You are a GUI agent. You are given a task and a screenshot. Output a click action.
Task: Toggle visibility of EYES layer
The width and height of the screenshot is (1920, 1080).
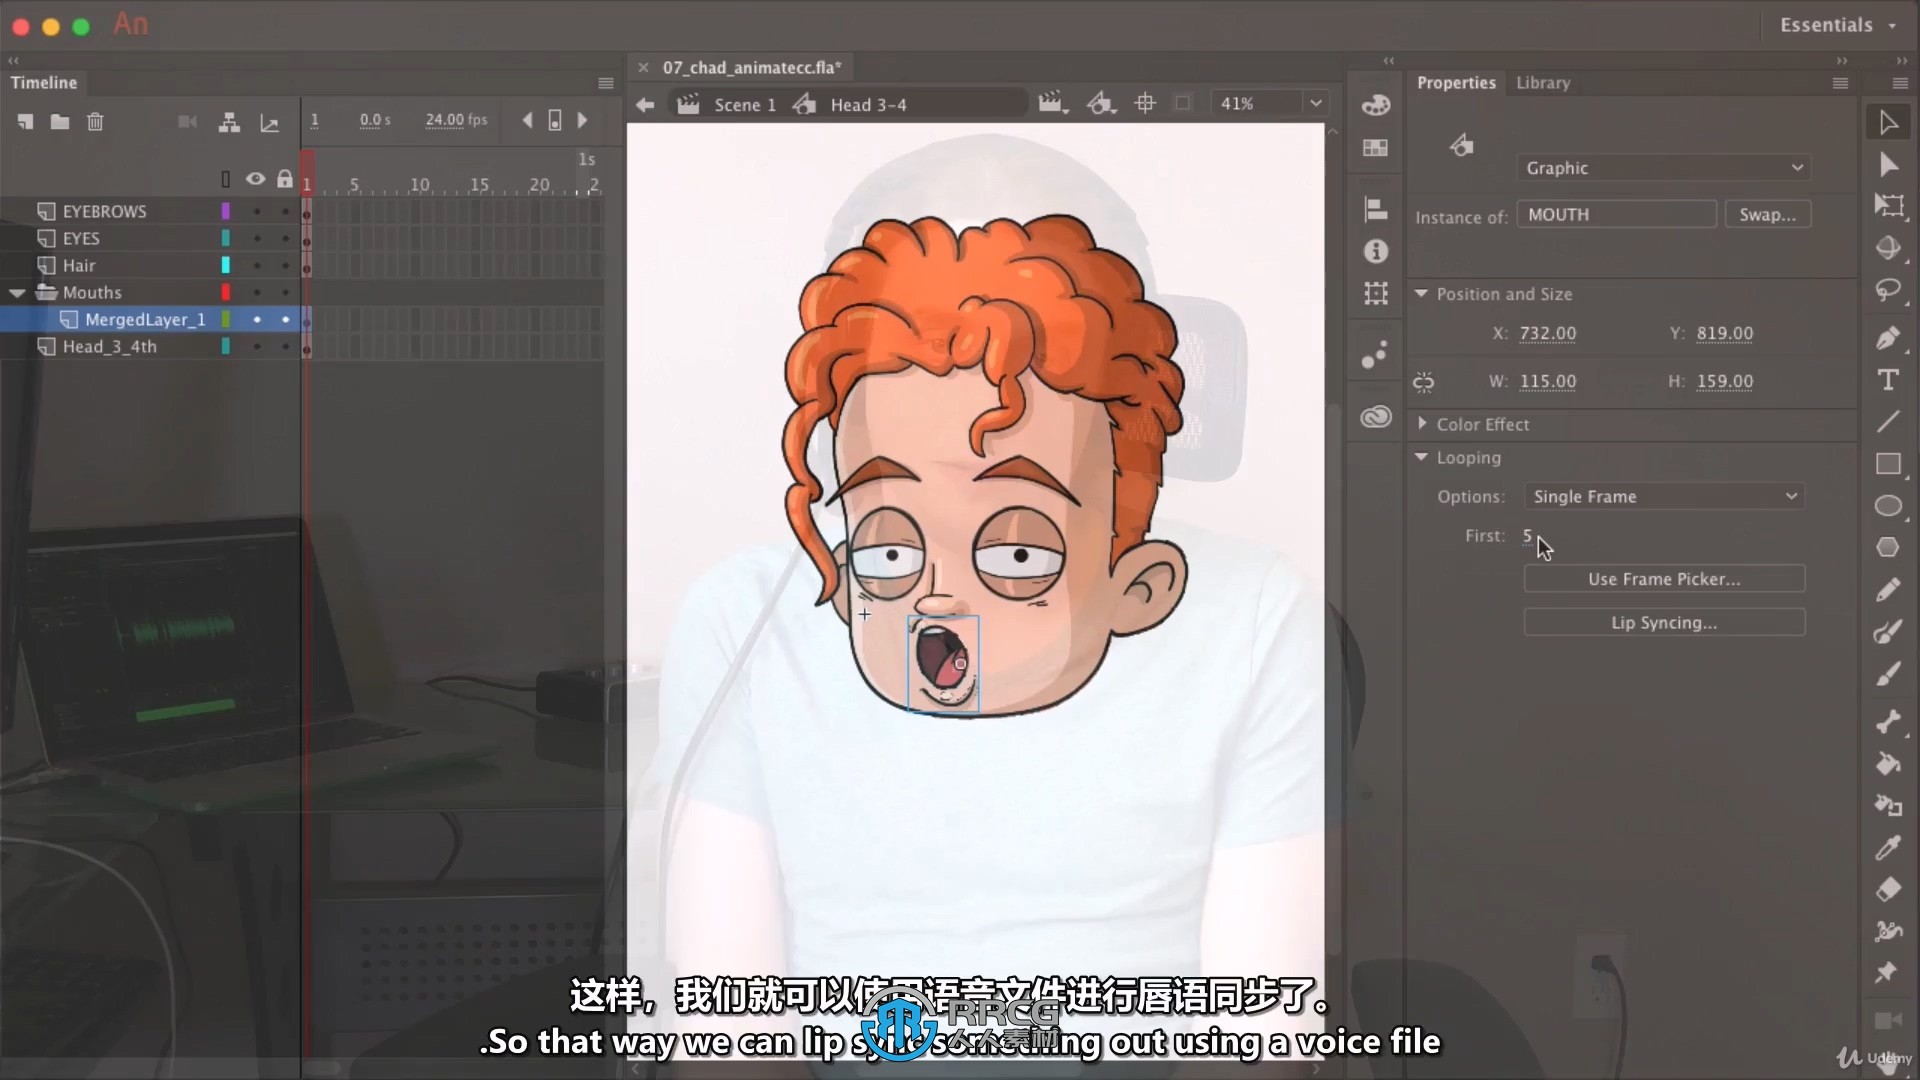pos(257,237)
